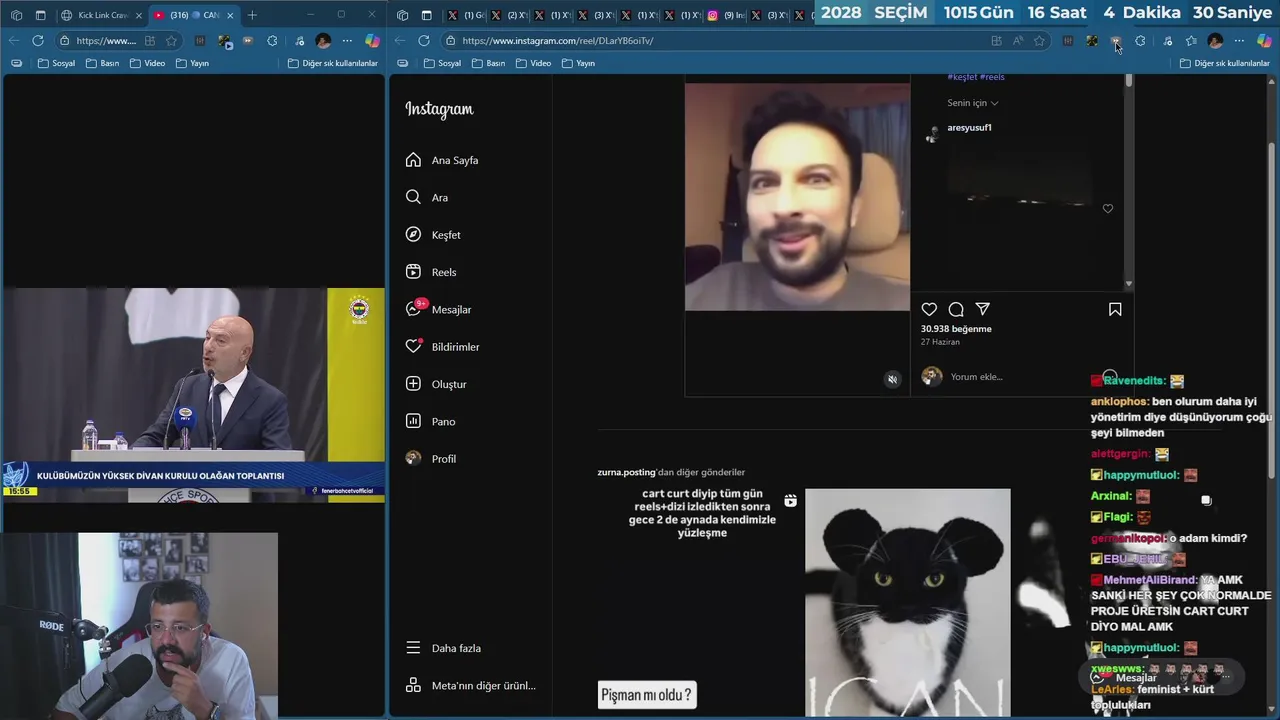This screenshot has width=1280, height=720.
Task: Save the reel with bookmark icon
Action: [1115, 310]
